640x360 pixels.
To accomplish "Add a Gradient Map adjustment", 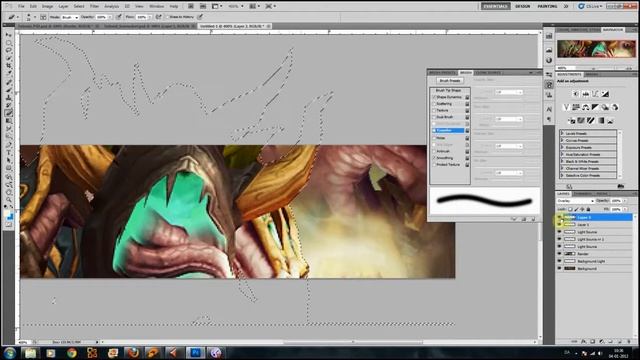I will (601, 121).
